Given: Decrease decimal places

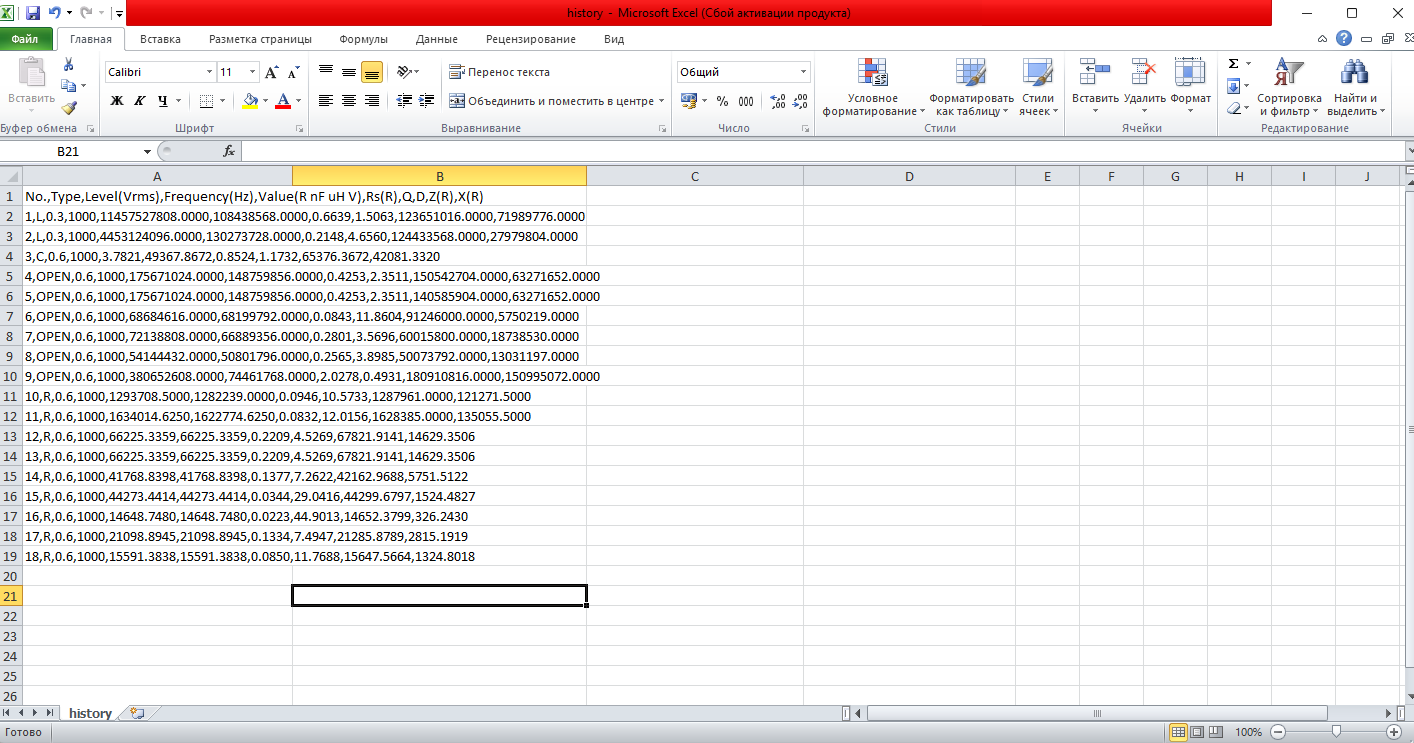Looking at the screenshot, I should tap(800, 101).
